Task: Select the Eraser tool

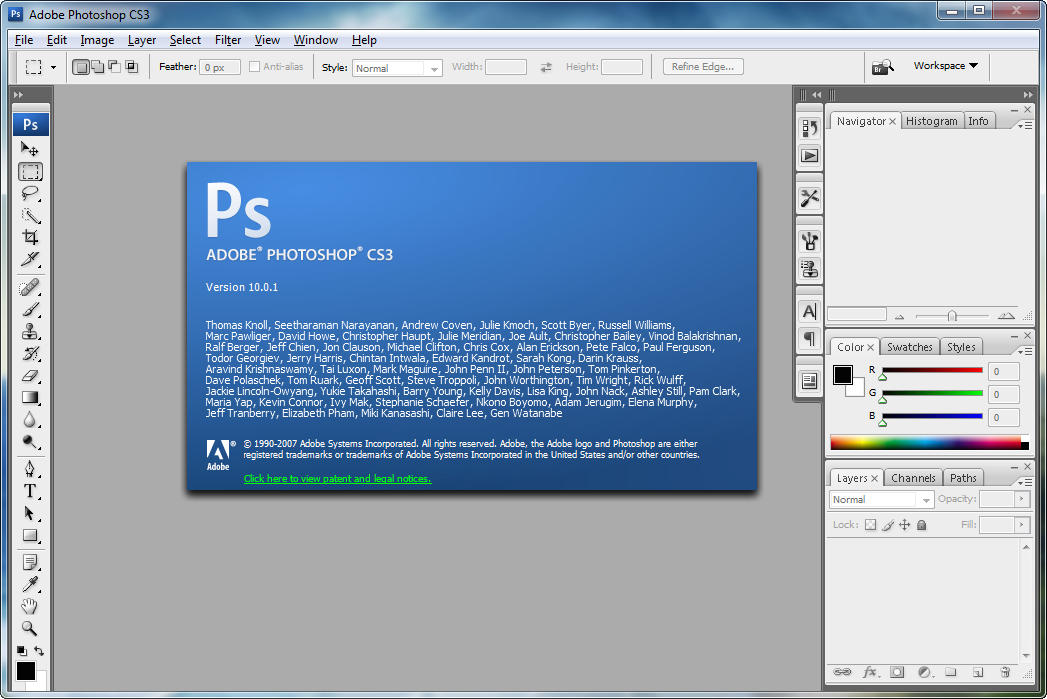Action: 30,376
